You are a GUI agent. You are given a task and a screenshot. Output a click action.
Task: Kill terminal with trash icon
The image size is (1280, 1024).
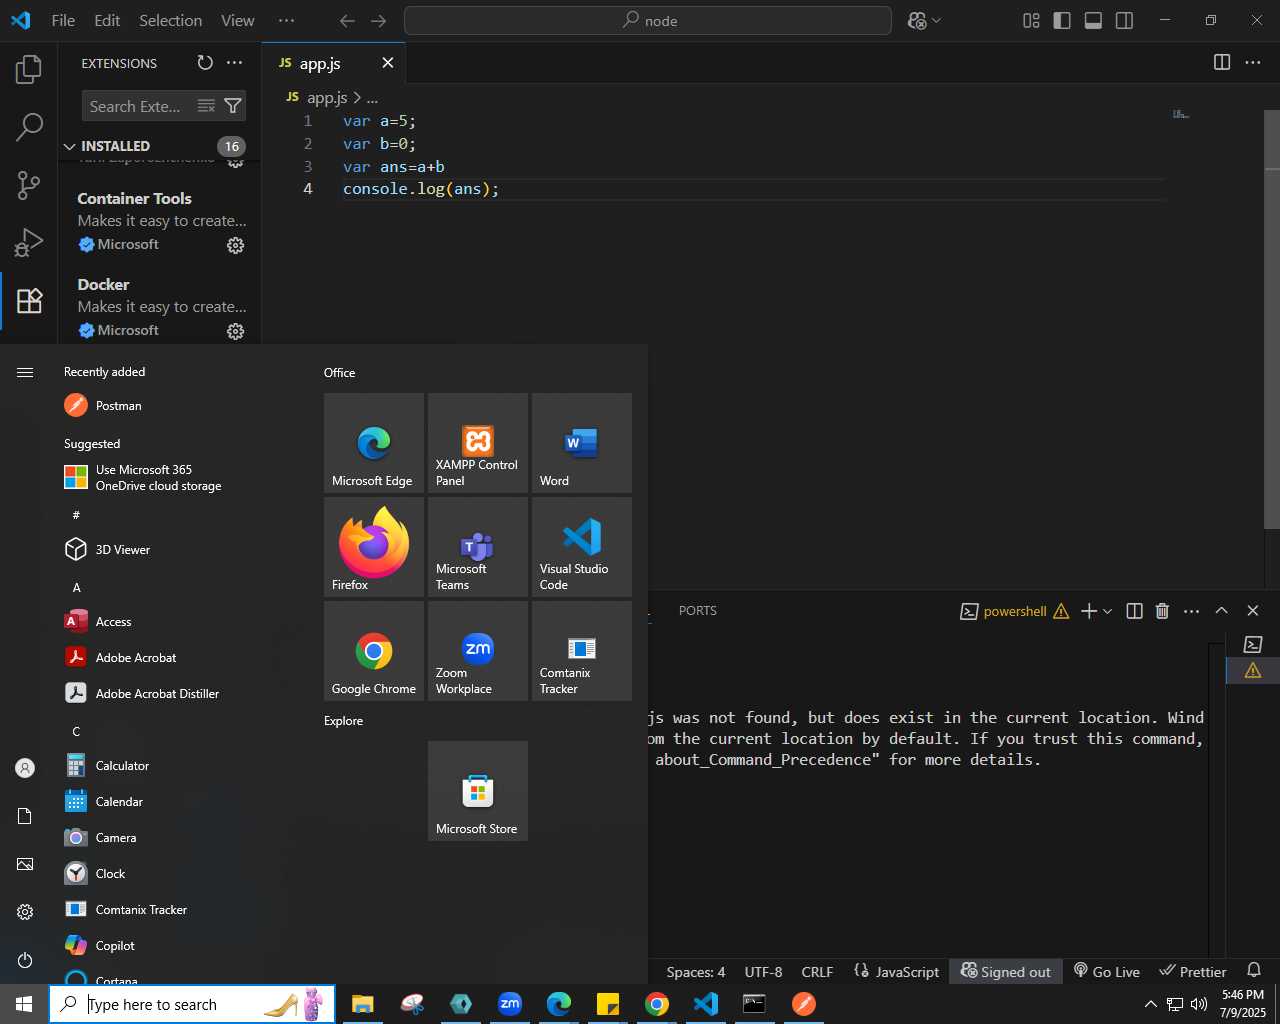pos(1162,611)
